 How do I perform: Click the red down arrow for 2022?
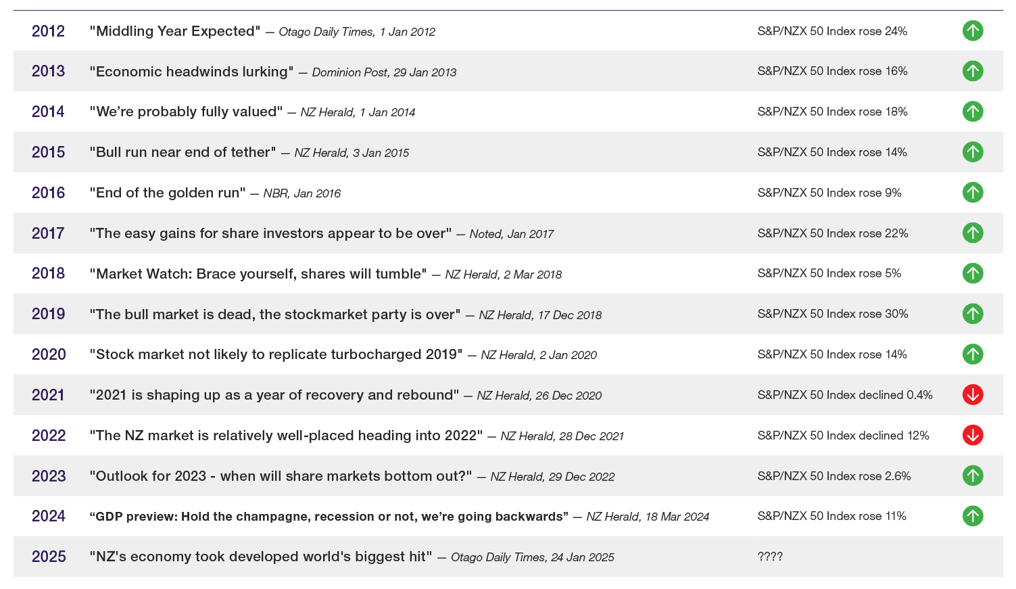pyautogui.click(x=972, y=435)
